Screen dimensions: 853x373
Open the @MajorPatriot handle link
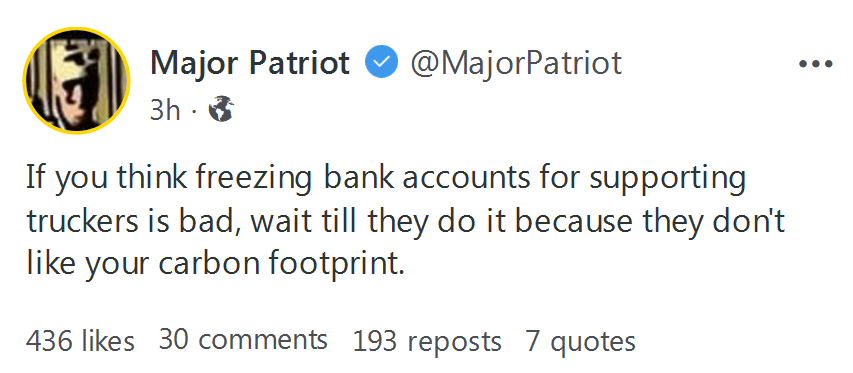[516, 63]
